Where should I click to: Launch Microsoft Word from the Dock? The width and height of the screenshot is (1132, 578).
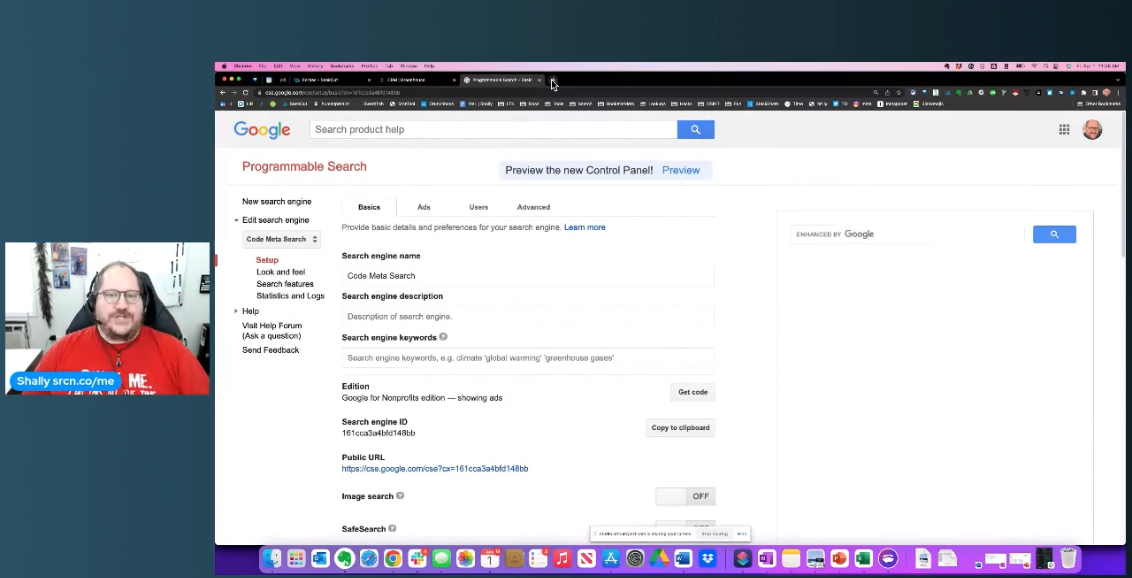[x=683, y=559]
